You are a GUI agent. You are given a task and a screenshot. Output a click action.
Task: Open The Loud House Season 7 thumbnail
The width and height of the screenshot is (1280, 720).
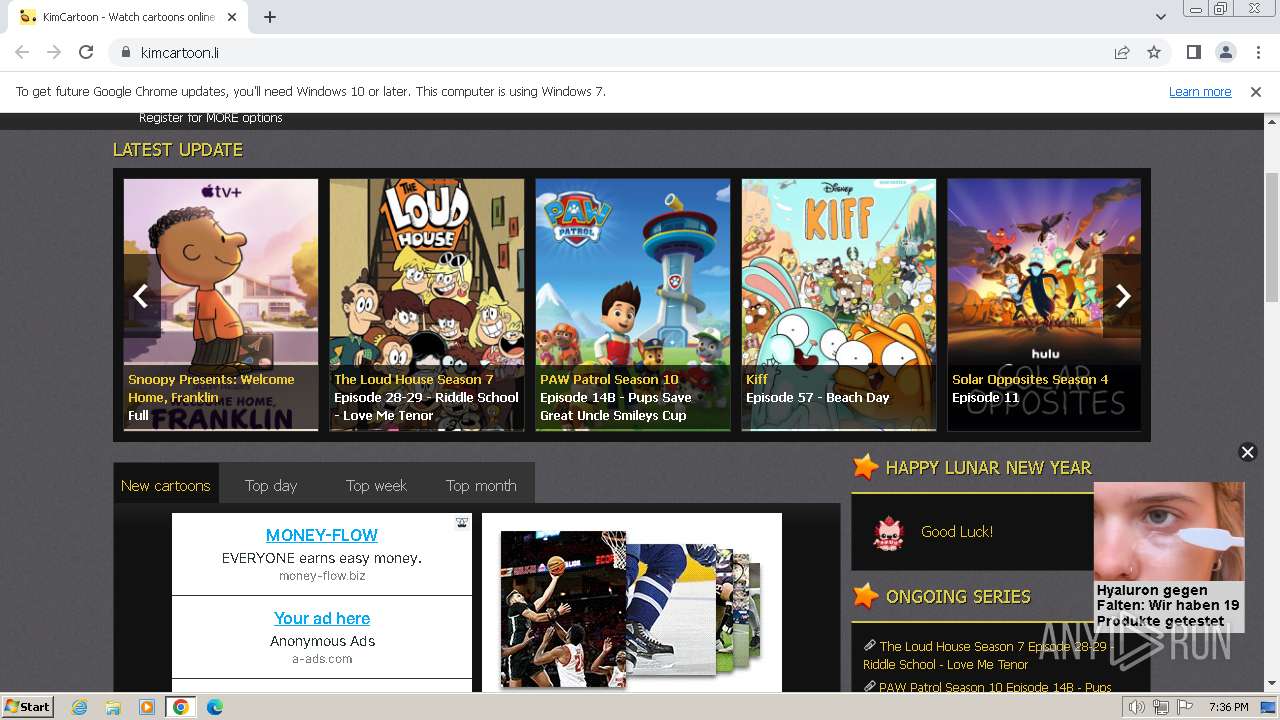tap(427, 305)
